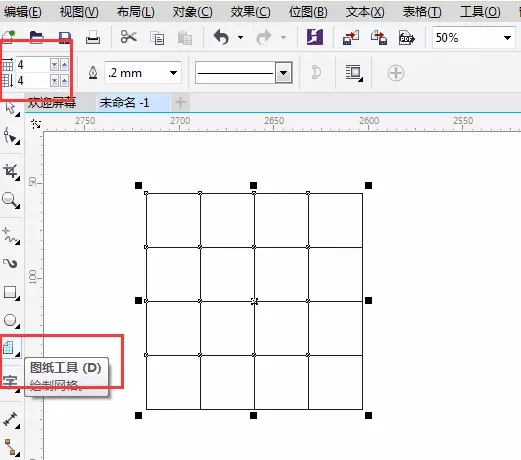This screenshot has width=521, height=460.
Task: Add a new document tab
Action: [180, 102]
